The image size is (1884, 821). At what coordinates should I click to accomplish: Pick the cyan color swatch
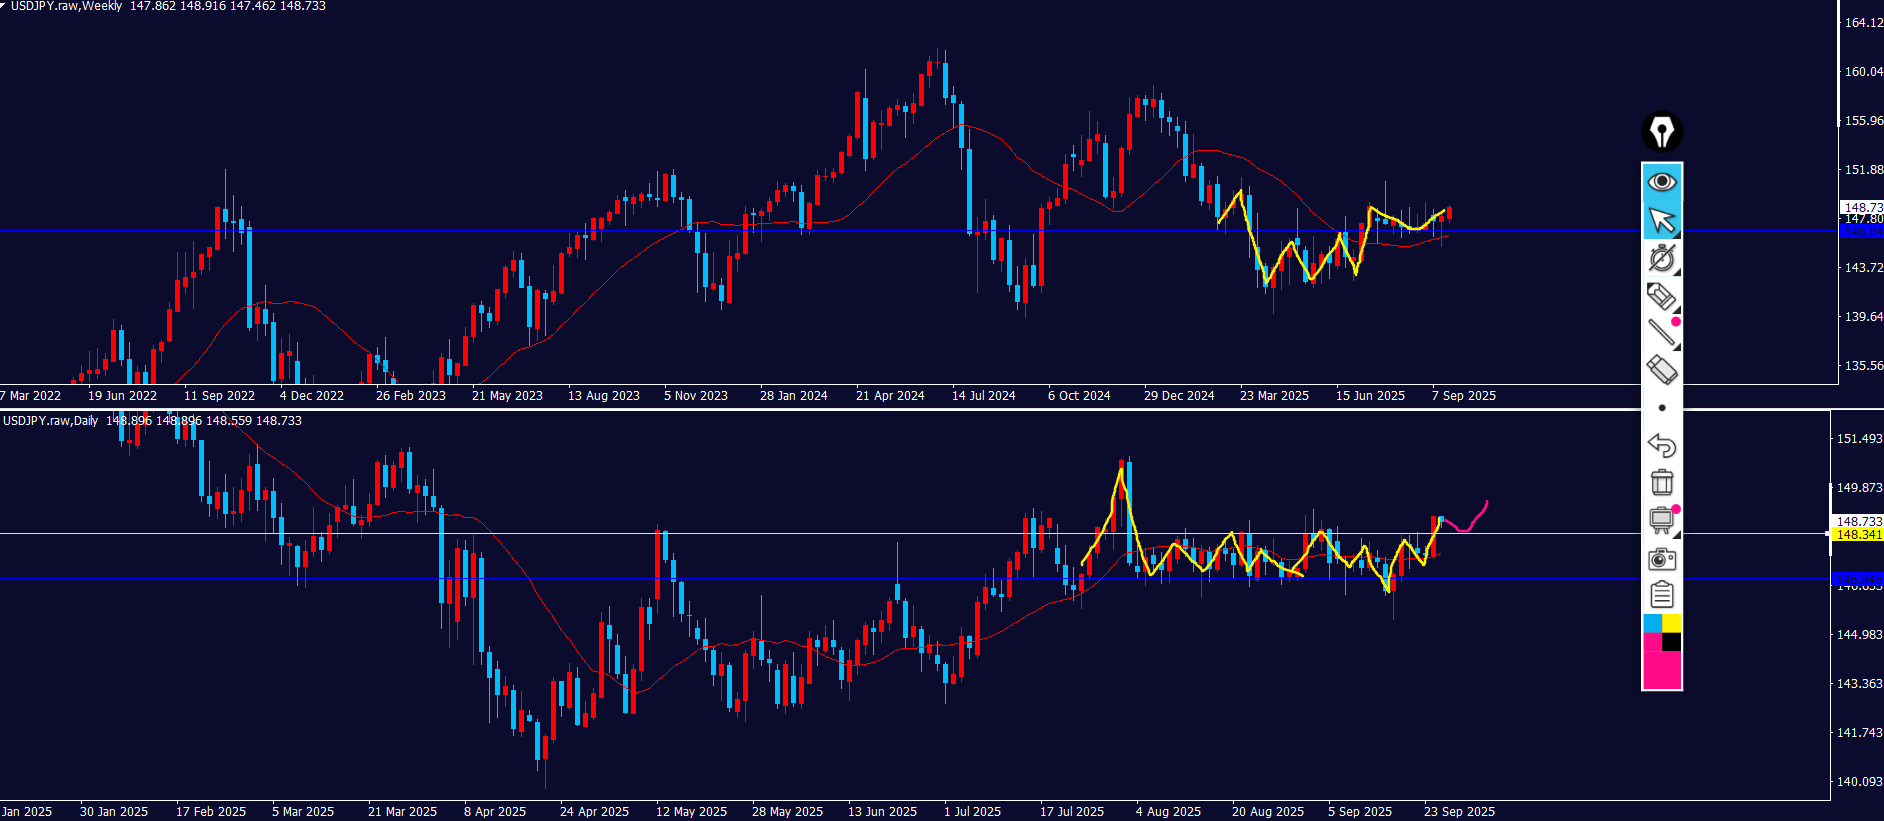coord(1652,623)
